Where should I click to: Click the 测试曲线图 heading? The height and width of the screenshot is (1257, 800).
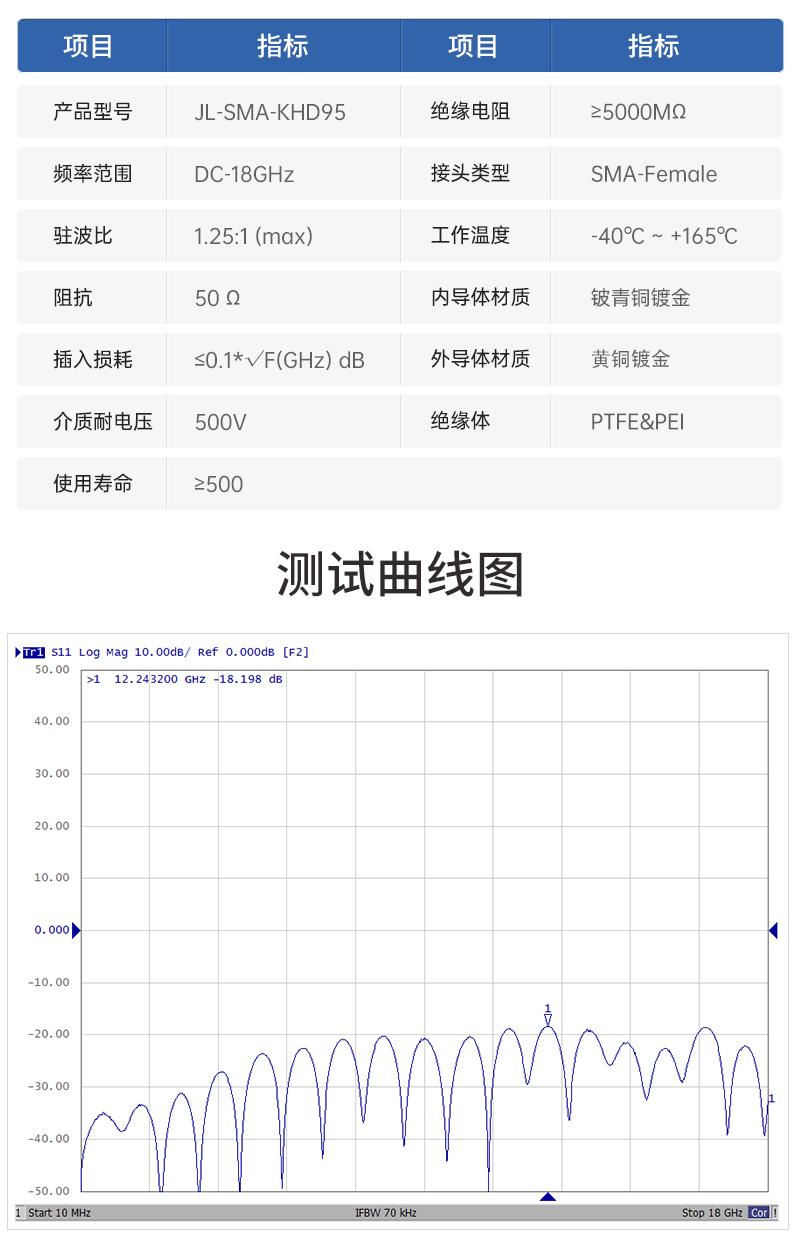pyautogui.click(x=400, y=575)
